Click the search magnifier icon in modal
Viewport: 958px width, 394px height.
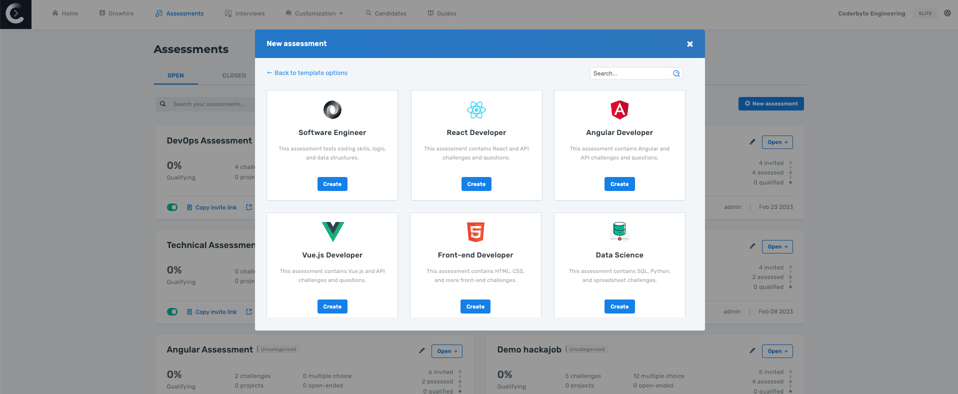676,73
